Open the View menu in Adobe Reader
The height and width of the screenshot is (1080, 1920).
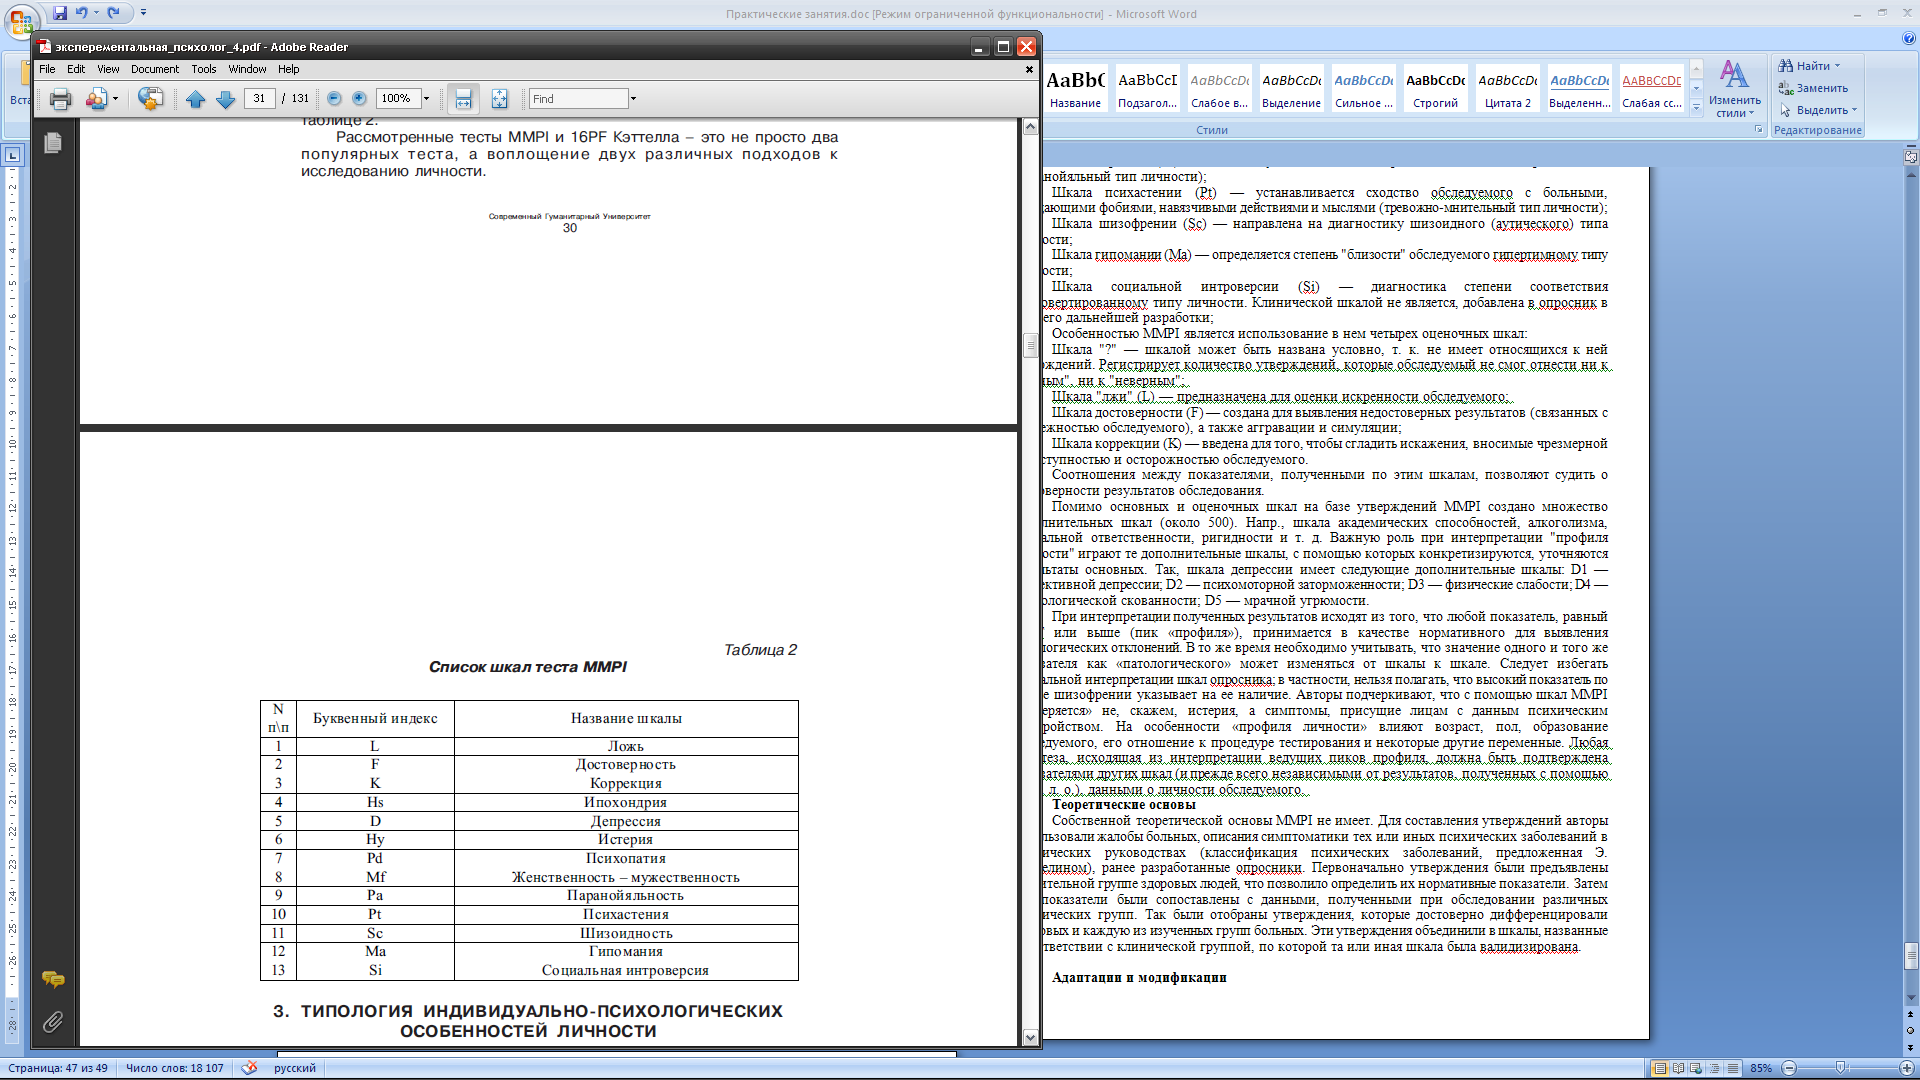point(108,69)
